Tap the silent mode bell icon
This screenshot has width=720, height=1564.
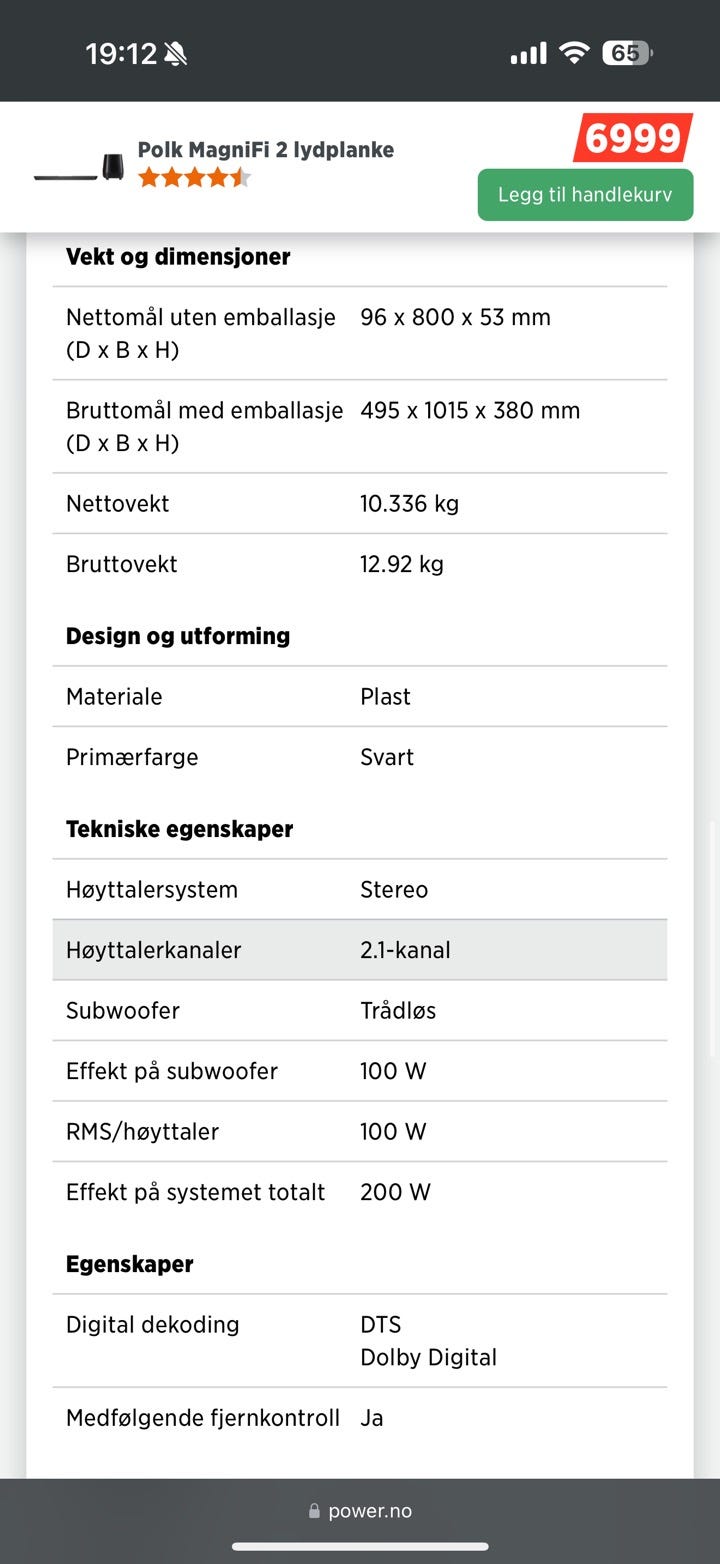[176, 54]
